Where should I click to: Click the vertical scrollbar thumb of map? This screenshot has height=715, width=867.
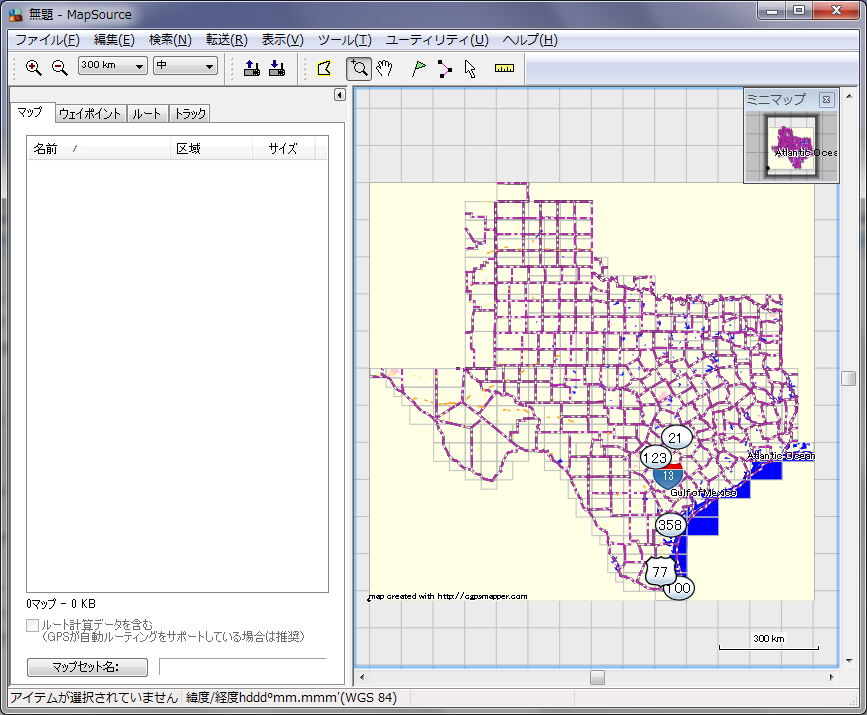click(x=848, y=379)
